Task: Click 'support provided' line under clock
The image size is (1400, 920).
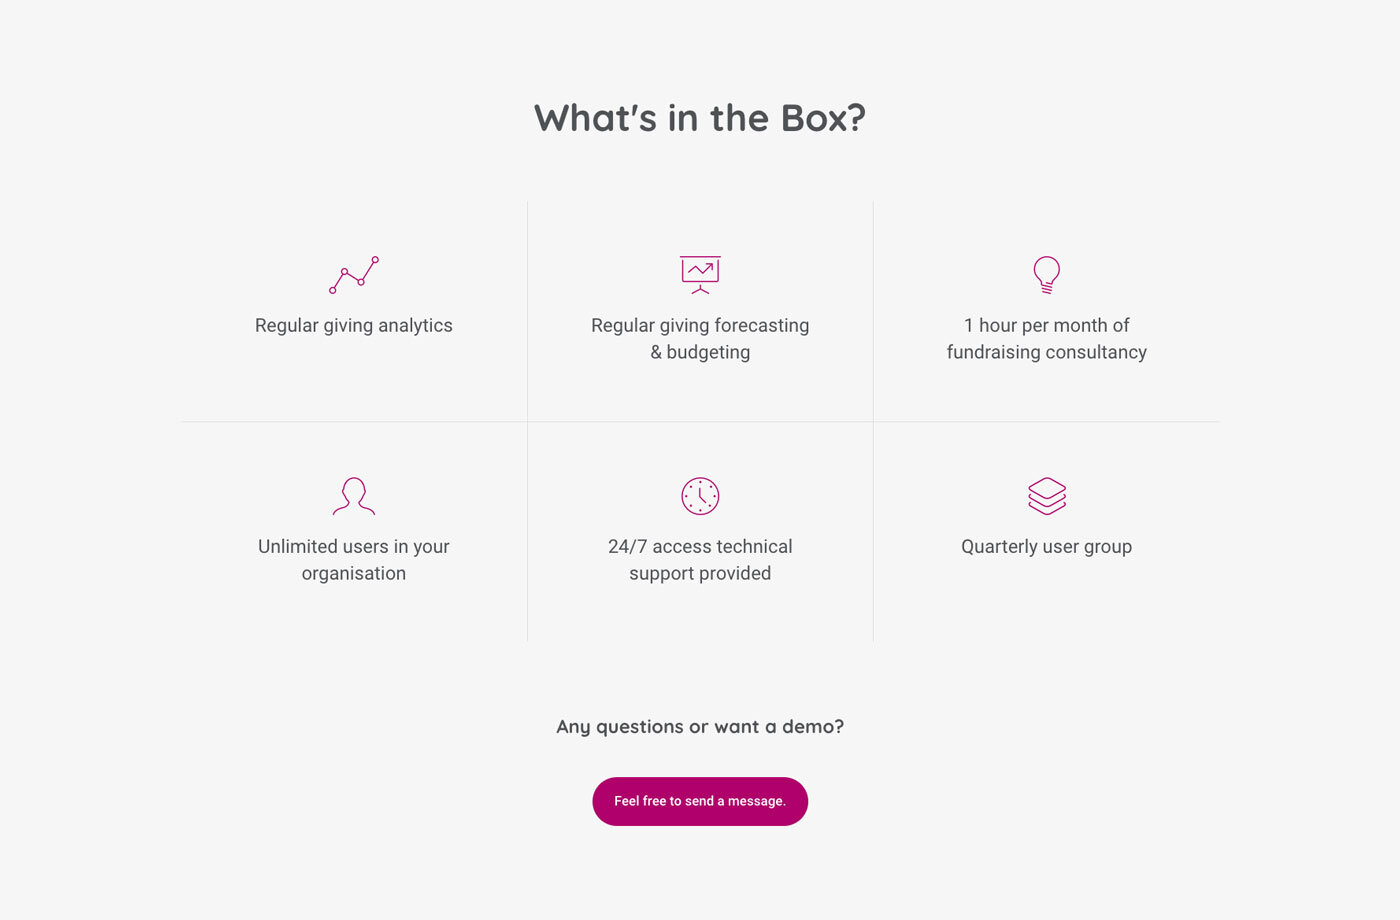Action: pyautogui.click(x=700, y=574)
